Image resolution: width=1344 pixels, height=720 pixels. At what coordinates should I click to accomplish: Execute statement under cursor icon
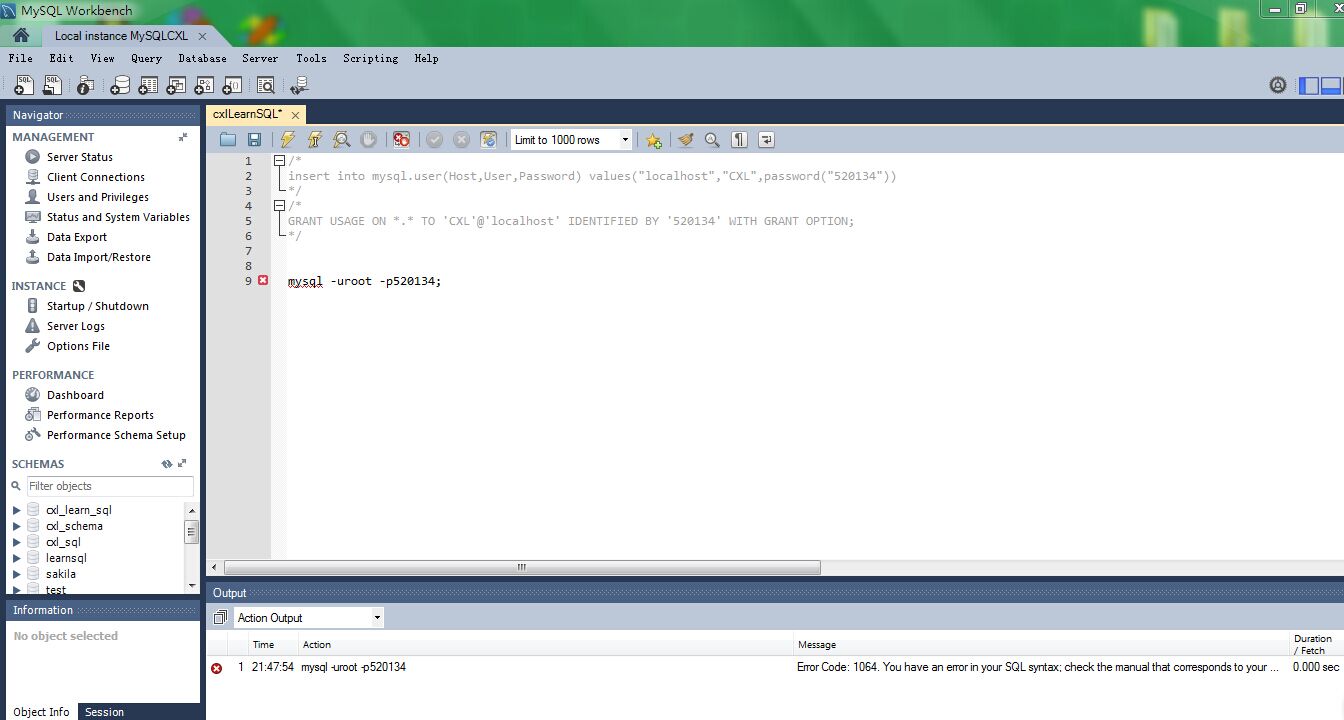pyautogui.click(x=315, y=140)
